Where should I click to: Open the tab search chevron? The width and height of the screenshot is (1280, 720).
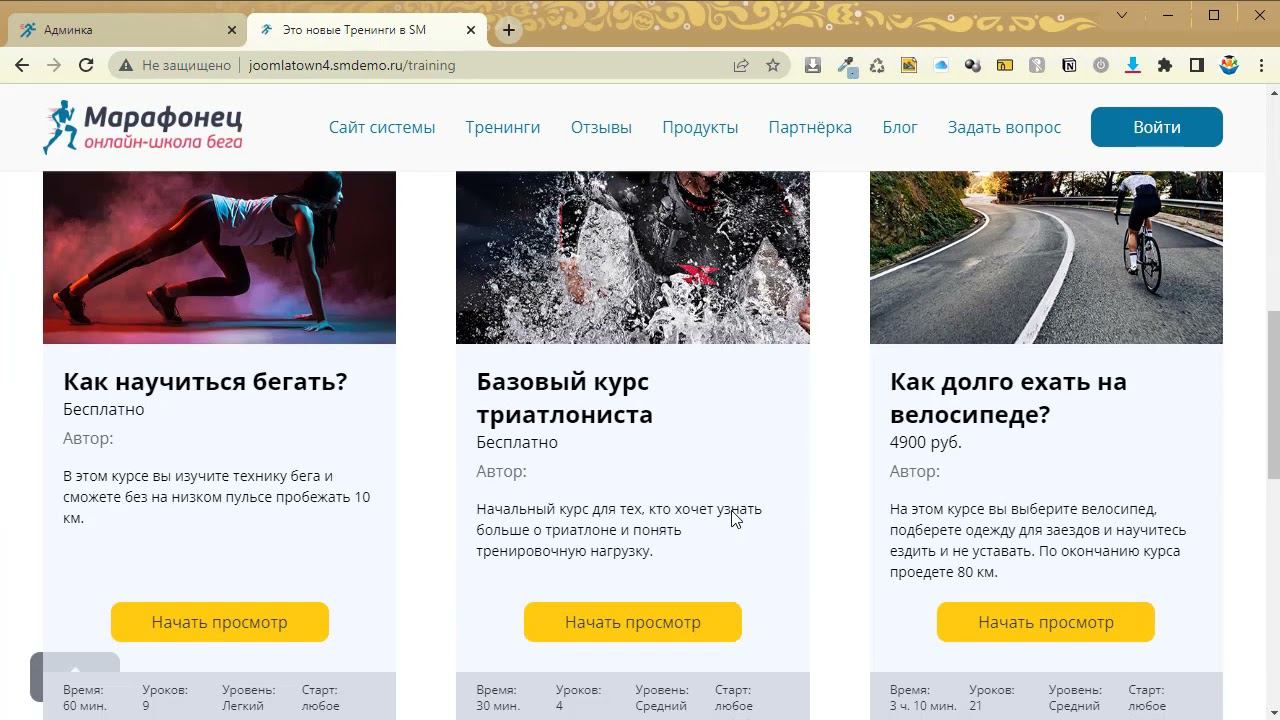[x=1122, y=15]
